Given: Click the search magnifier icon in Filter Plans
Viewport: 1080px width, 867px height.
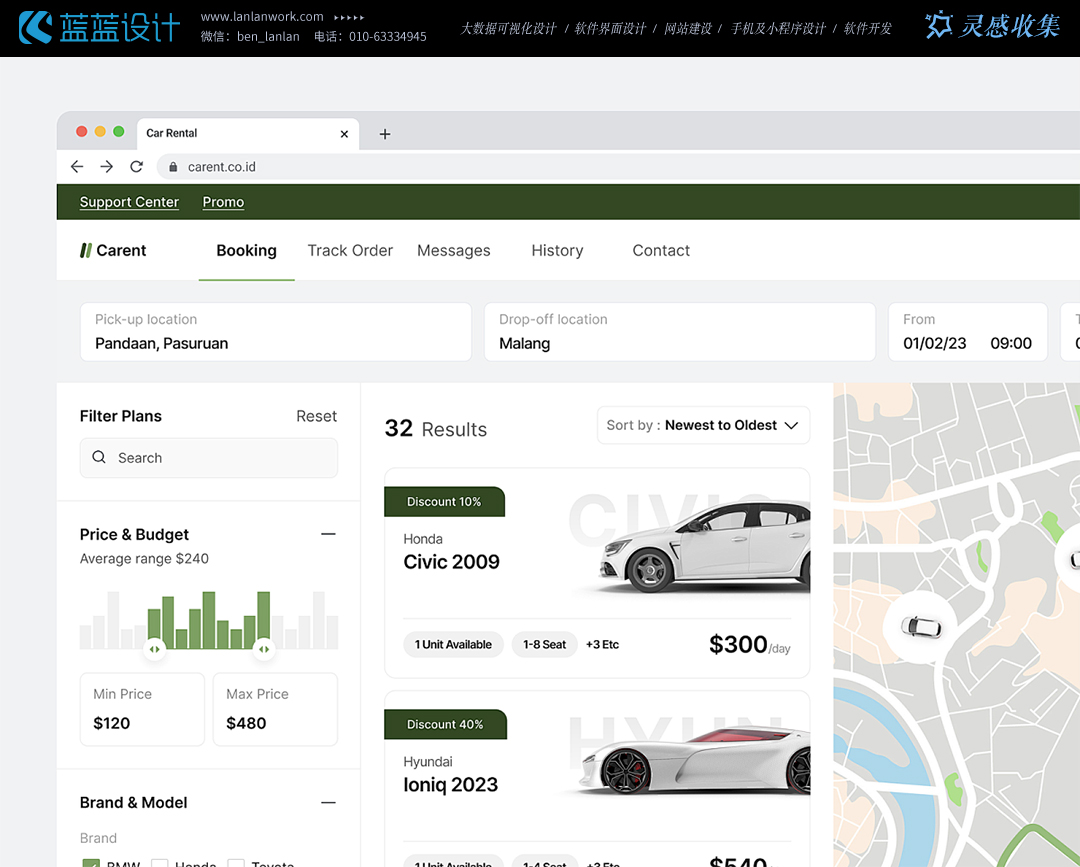Looking at the screenshot, I should pos(99,458).
